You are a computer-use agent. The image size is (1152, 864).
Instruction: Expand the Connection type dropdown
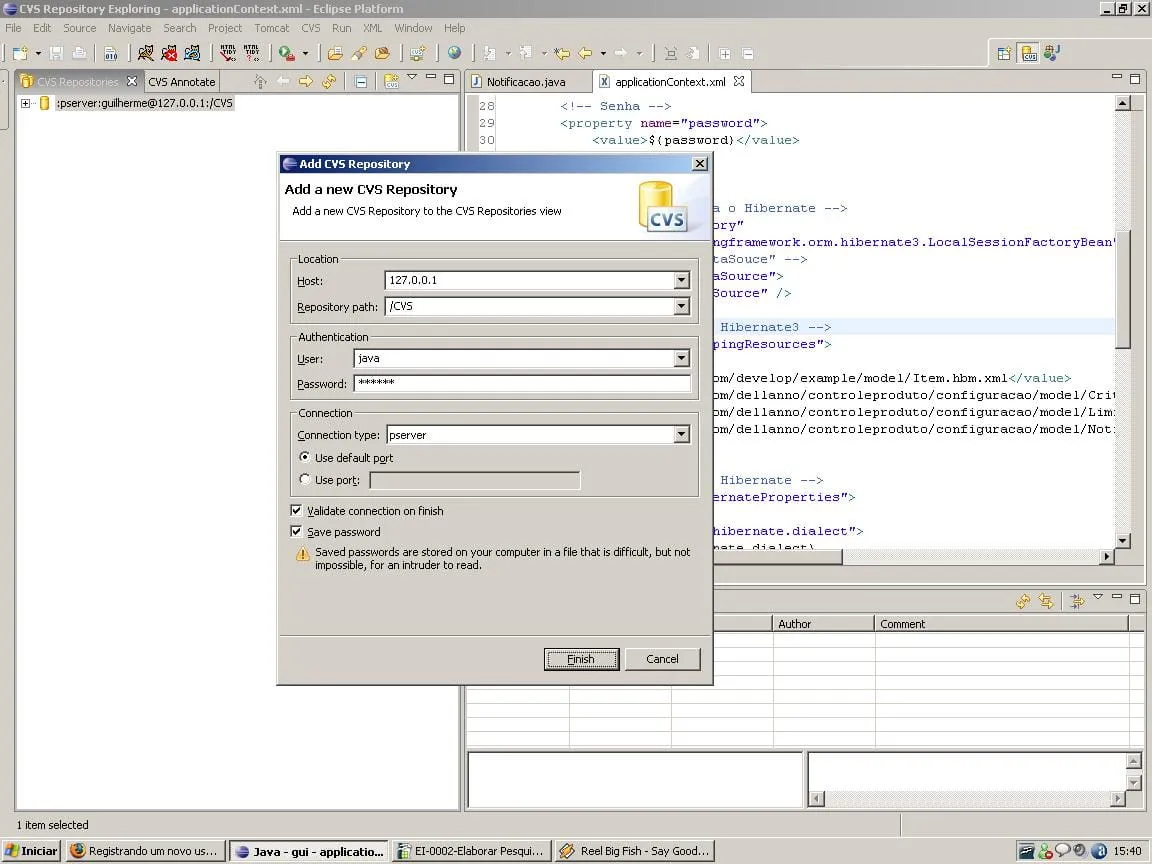(681, 435)
